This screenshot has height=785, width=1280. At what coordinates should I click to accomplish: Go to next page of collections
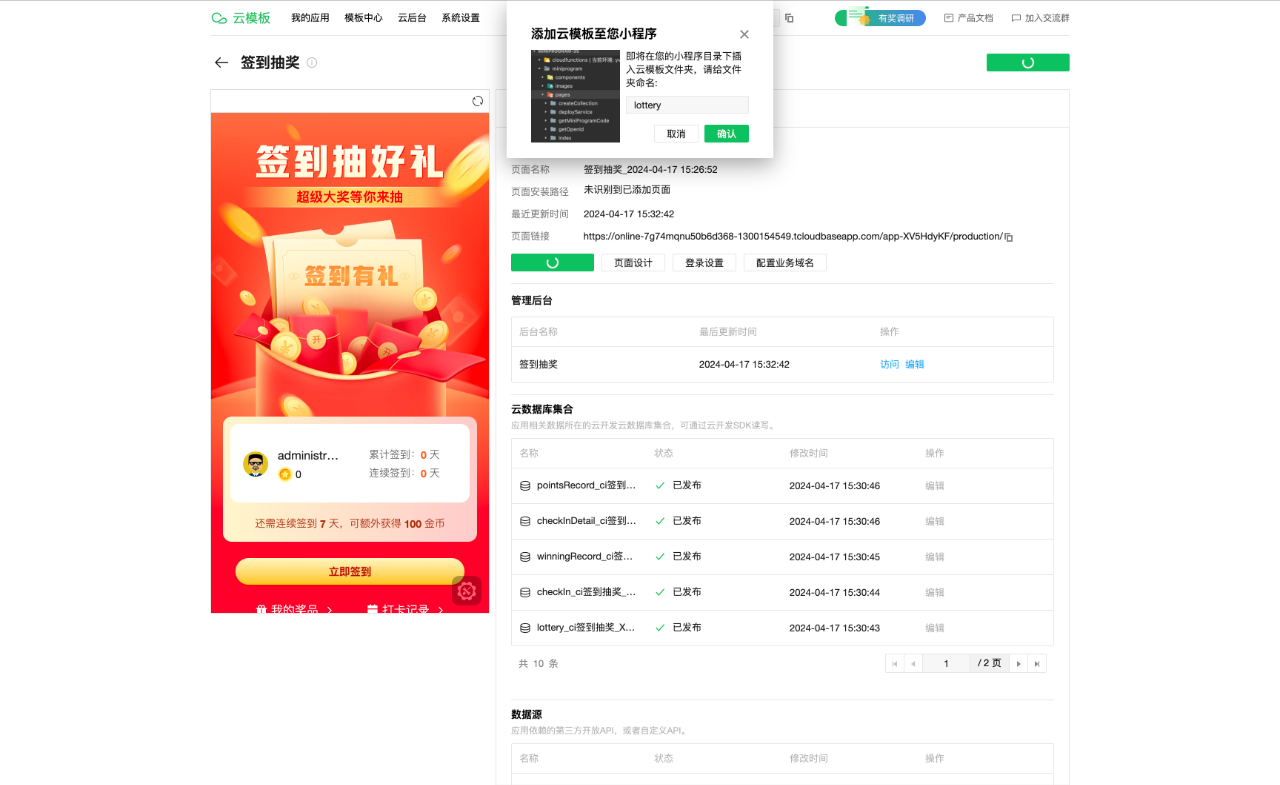pyautogui.click(x=1019, y=663)
